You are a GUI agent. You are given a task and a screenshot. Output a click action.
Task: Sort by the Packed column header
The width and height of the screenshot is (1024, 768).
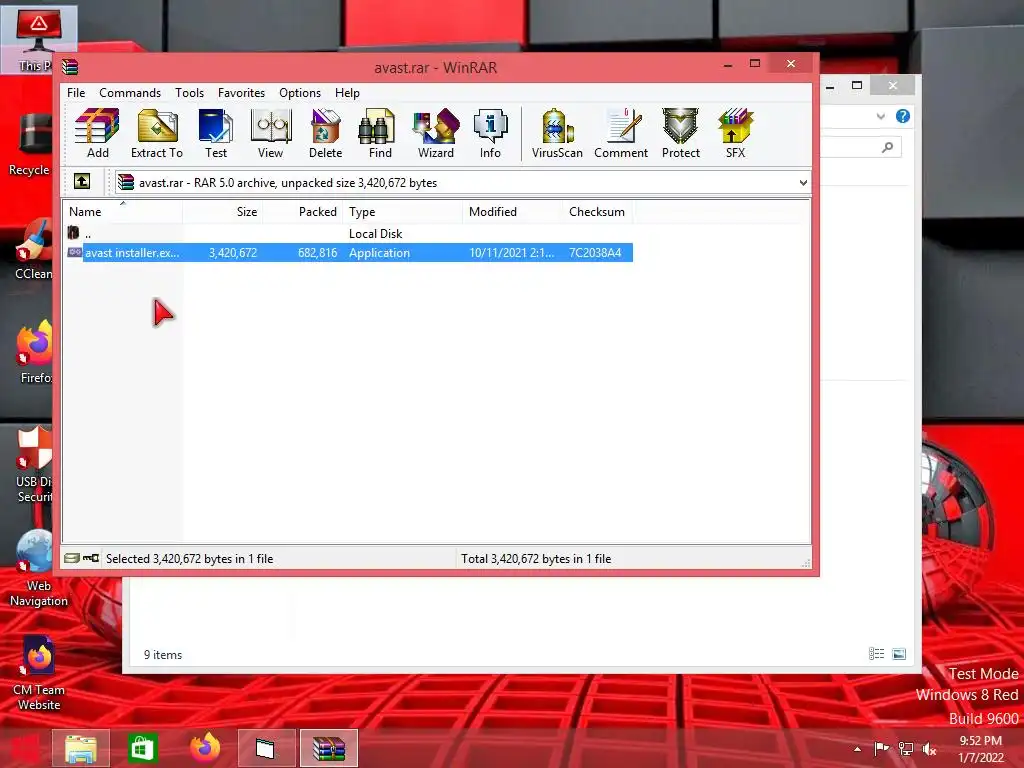(x=302, y=212)
